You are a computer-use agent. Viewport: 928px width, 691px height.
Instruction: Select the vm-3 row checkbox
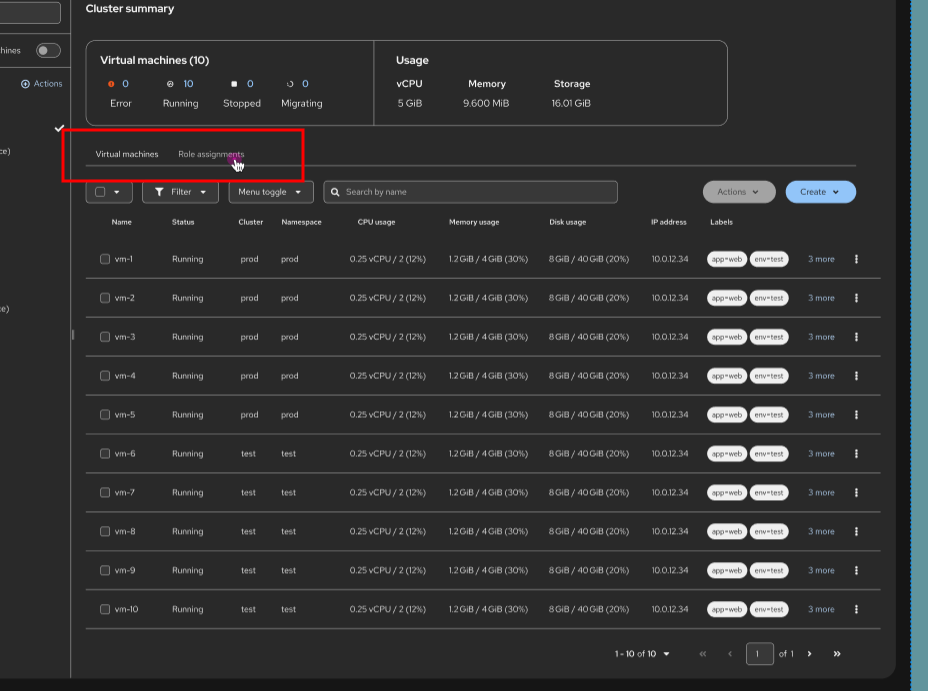click(105, 337)
